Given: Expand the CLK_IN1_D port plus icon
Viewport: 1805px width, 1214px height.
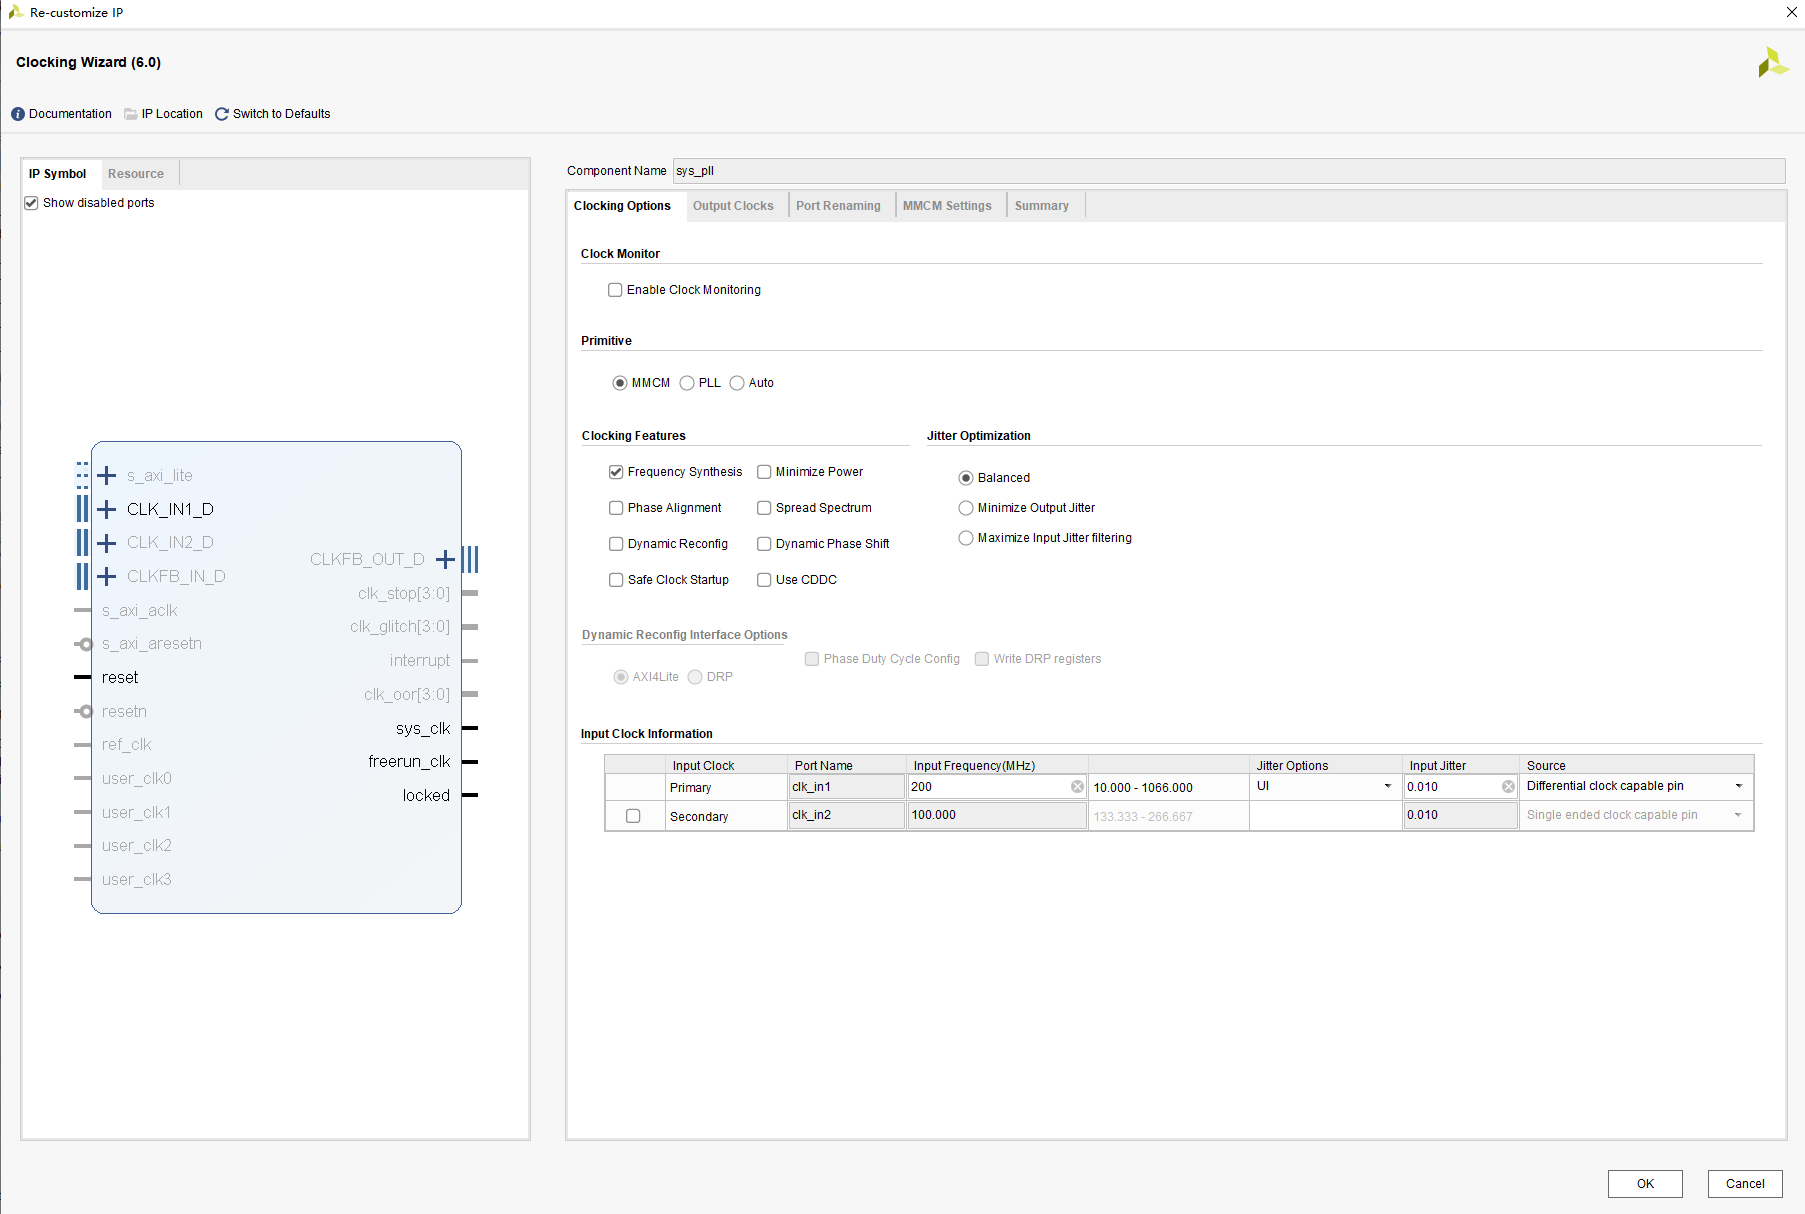Looking at the screenshot, I should coord(107,509).
